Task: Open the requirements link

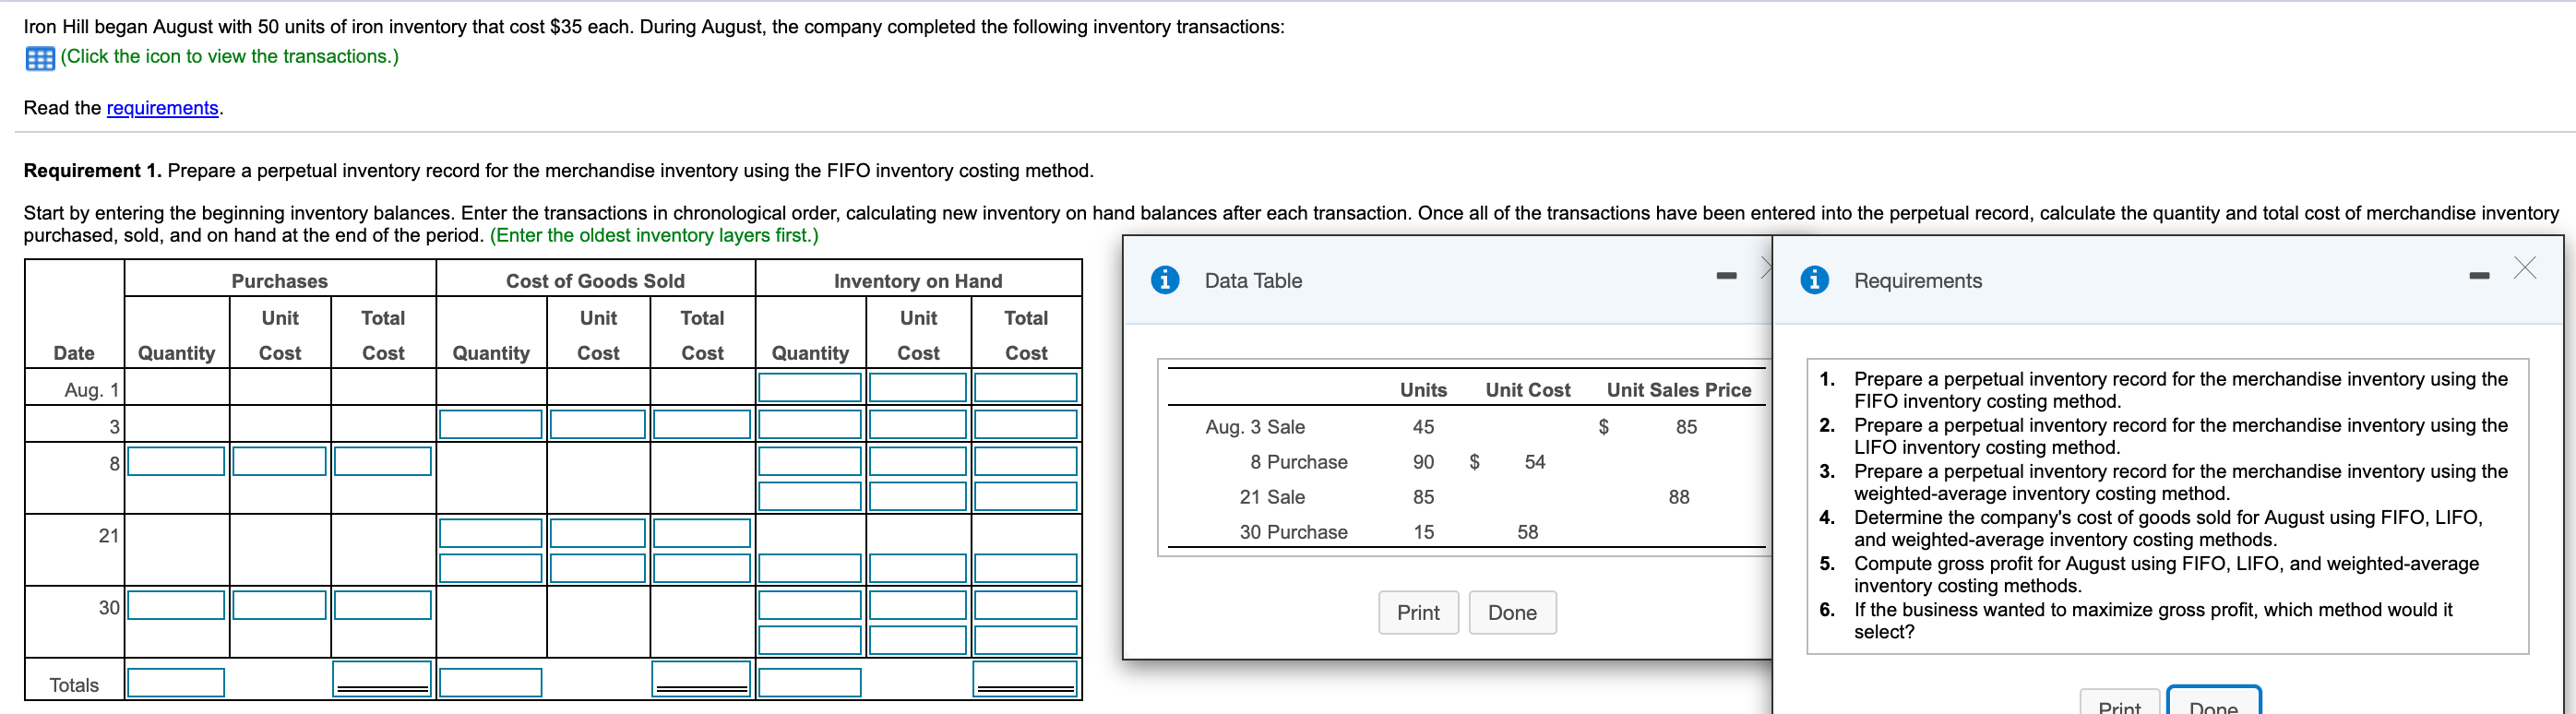Action: point(162,108)
